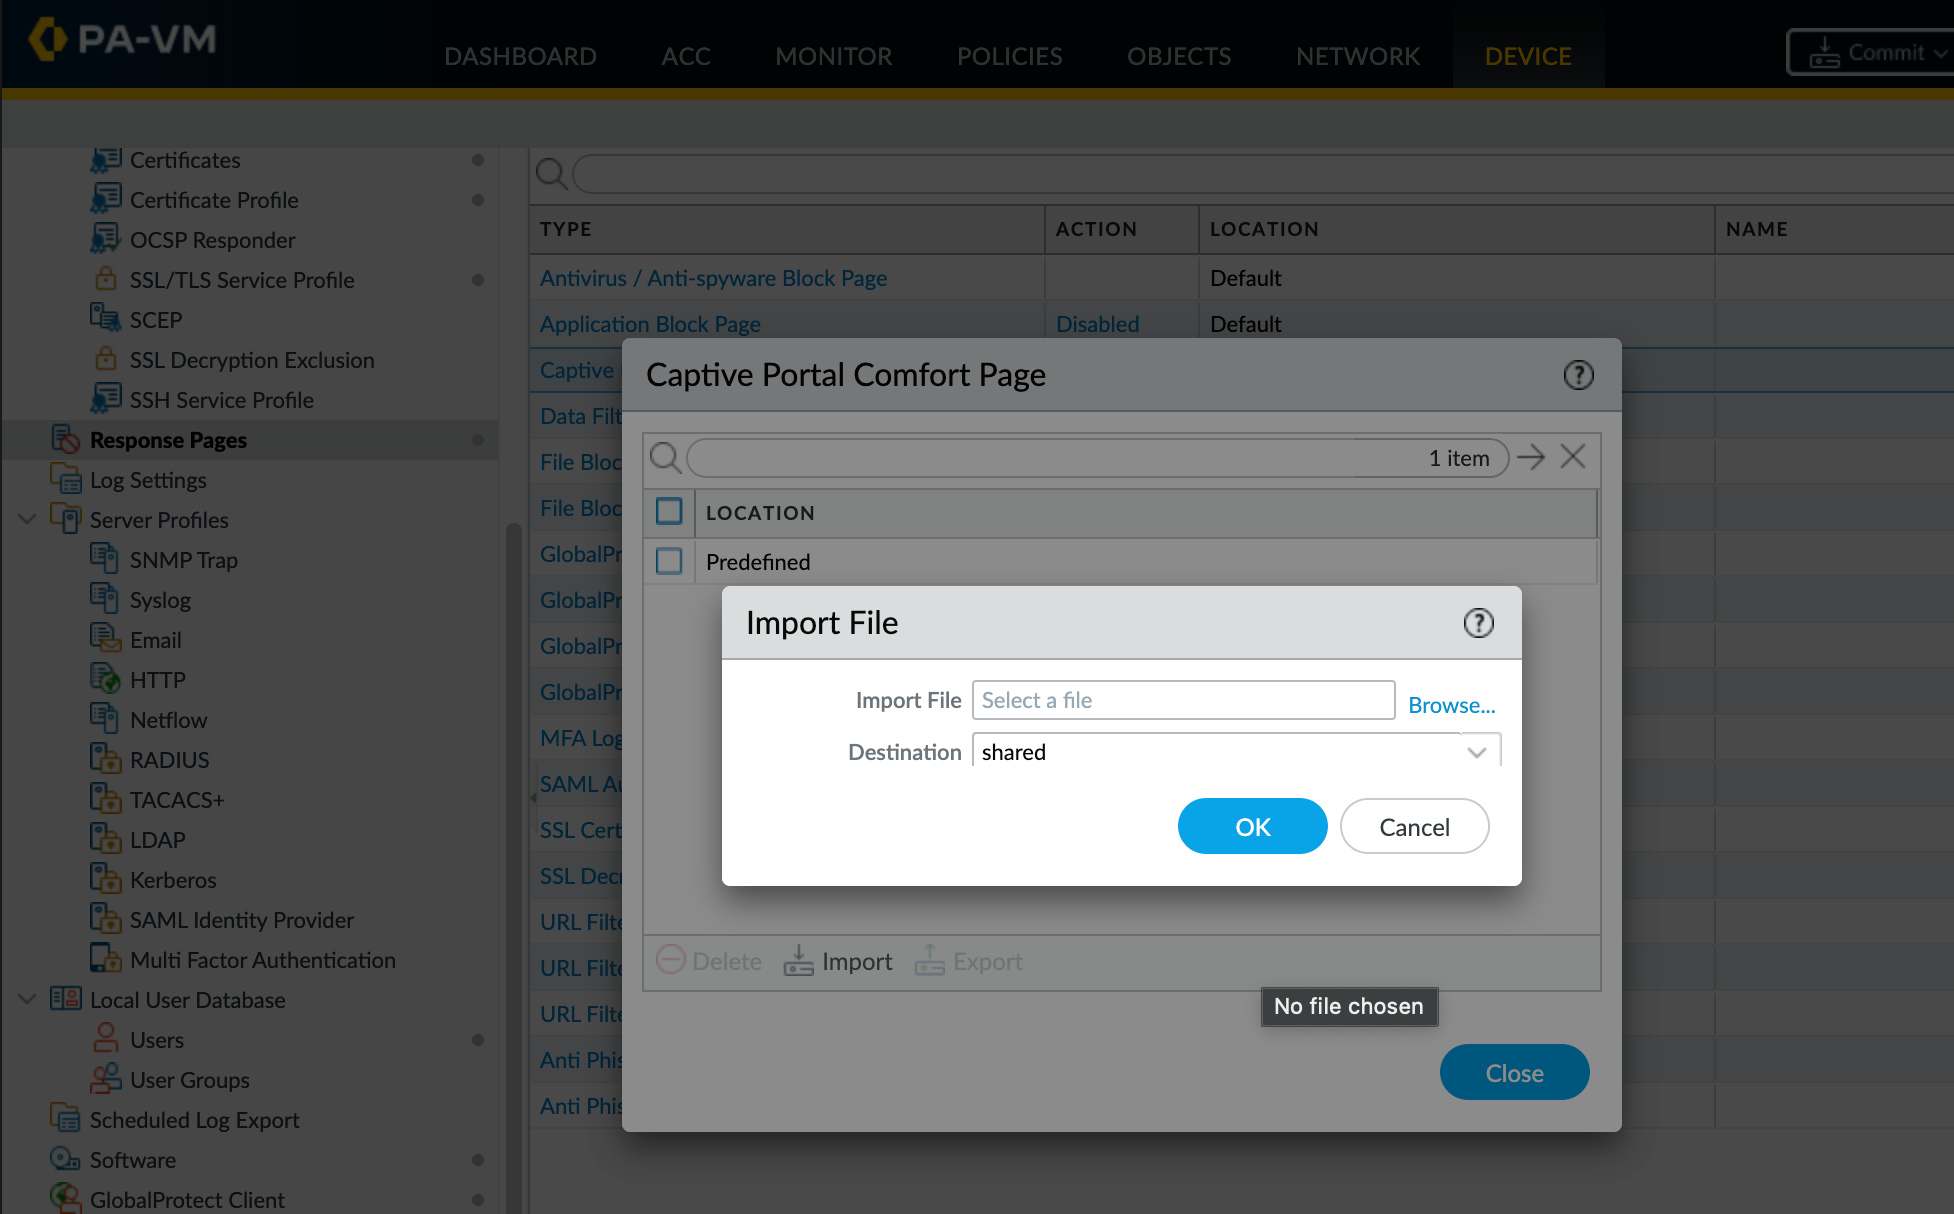This screenshot has height=1214, width=1954.
Task: Open the MONITOR tab
Action: pos(833,56)
